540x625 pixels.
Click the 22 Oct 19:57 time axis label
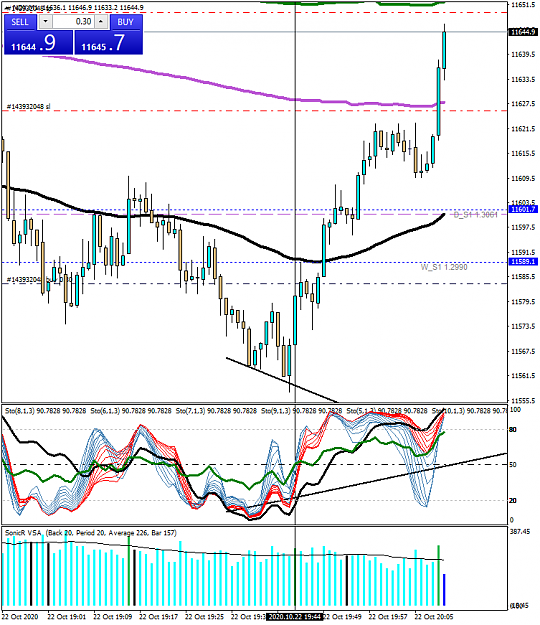388,617
